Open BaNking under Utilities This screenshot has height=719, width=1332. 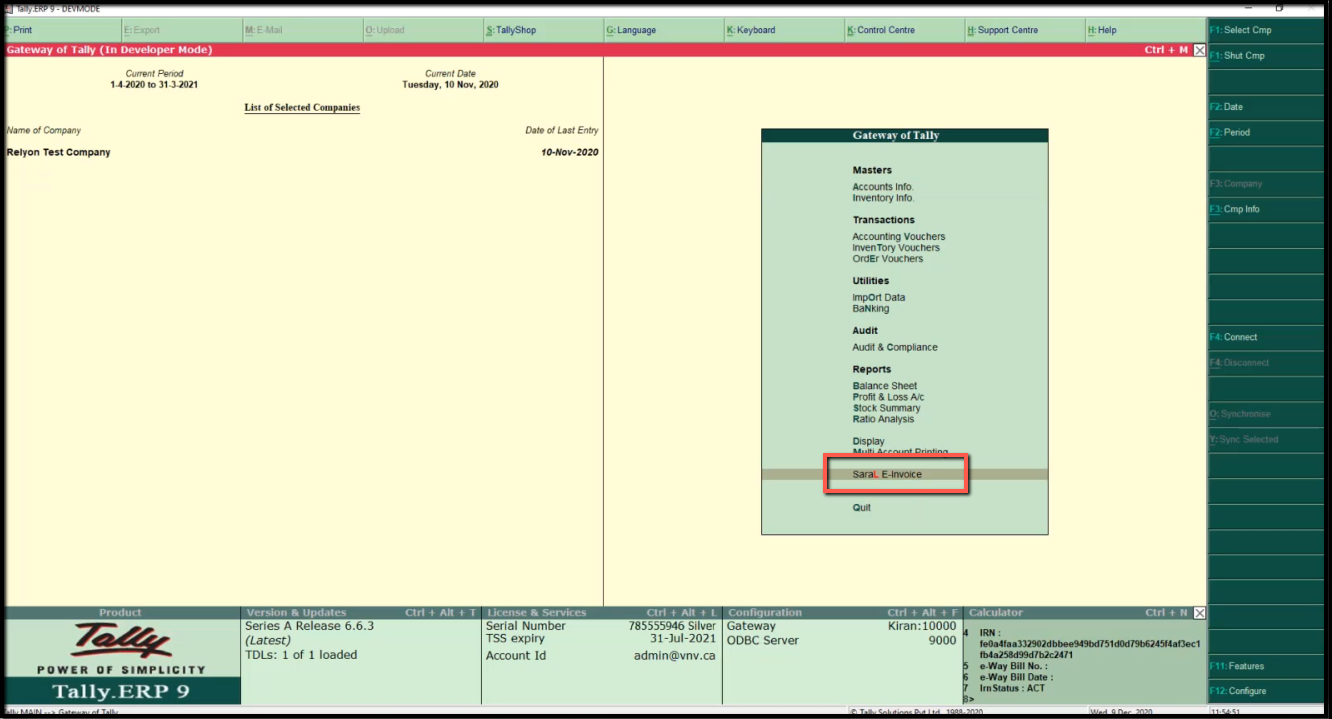(870, 309)
